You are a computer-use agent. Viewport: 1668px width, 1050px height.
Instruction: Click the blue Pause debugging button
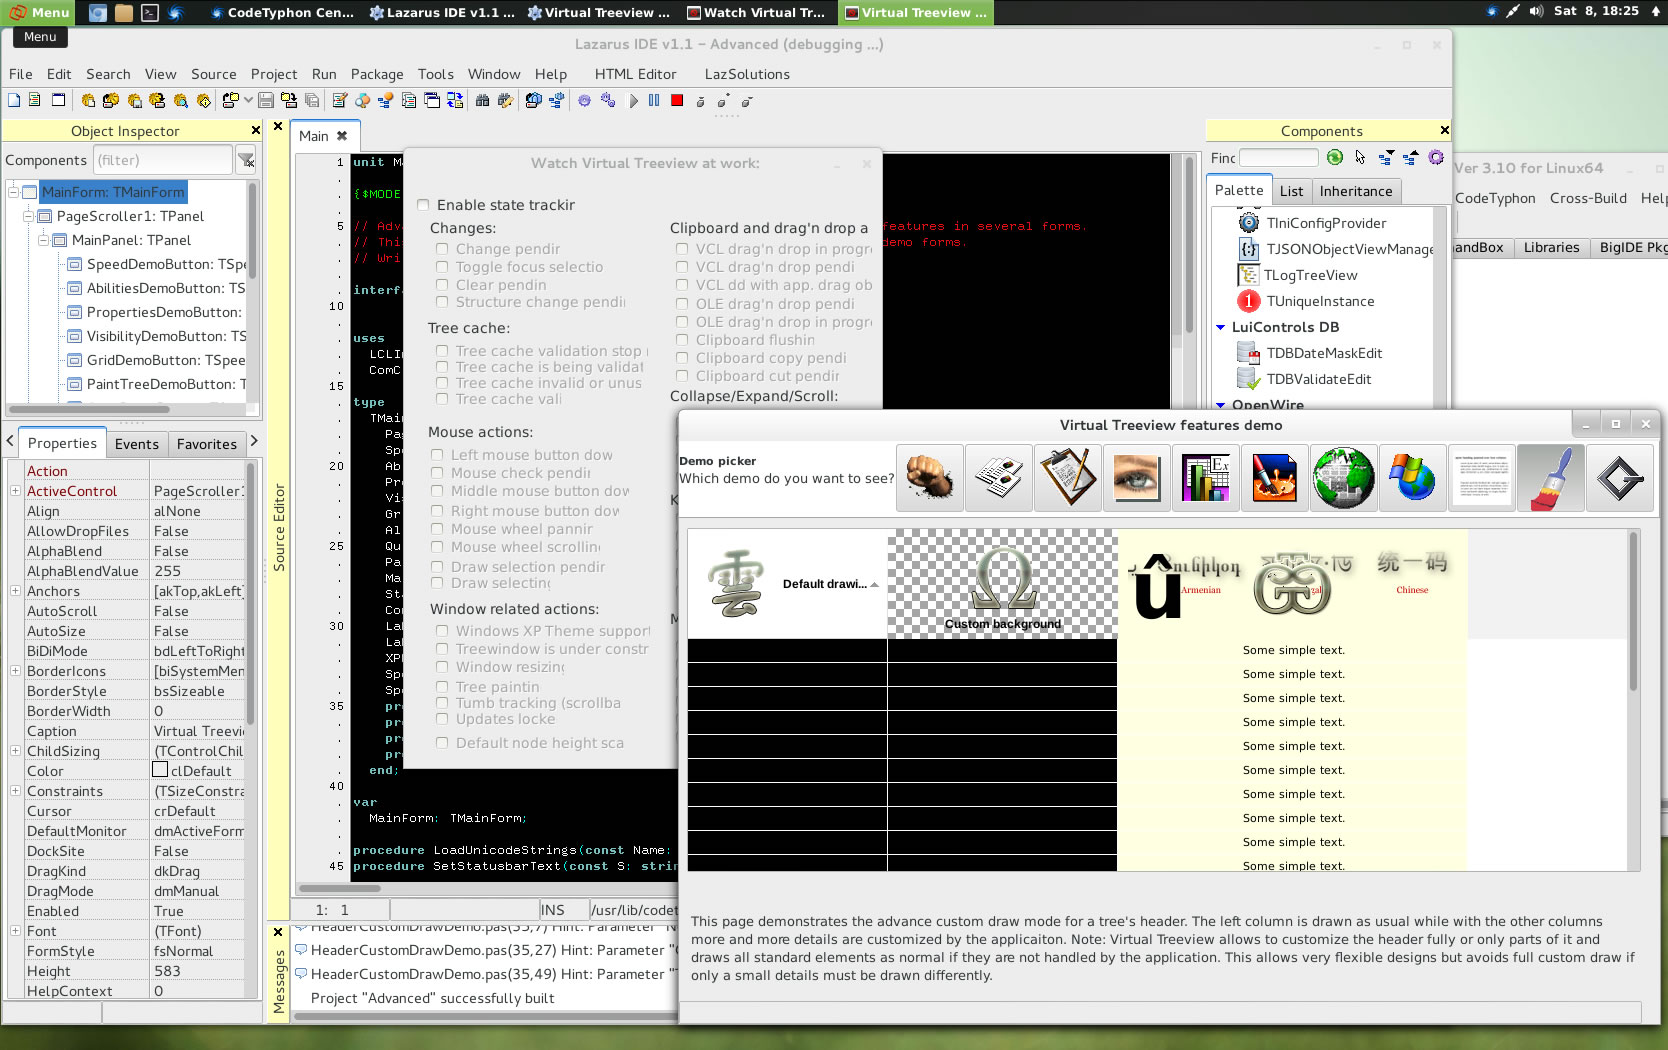point(654,100)
